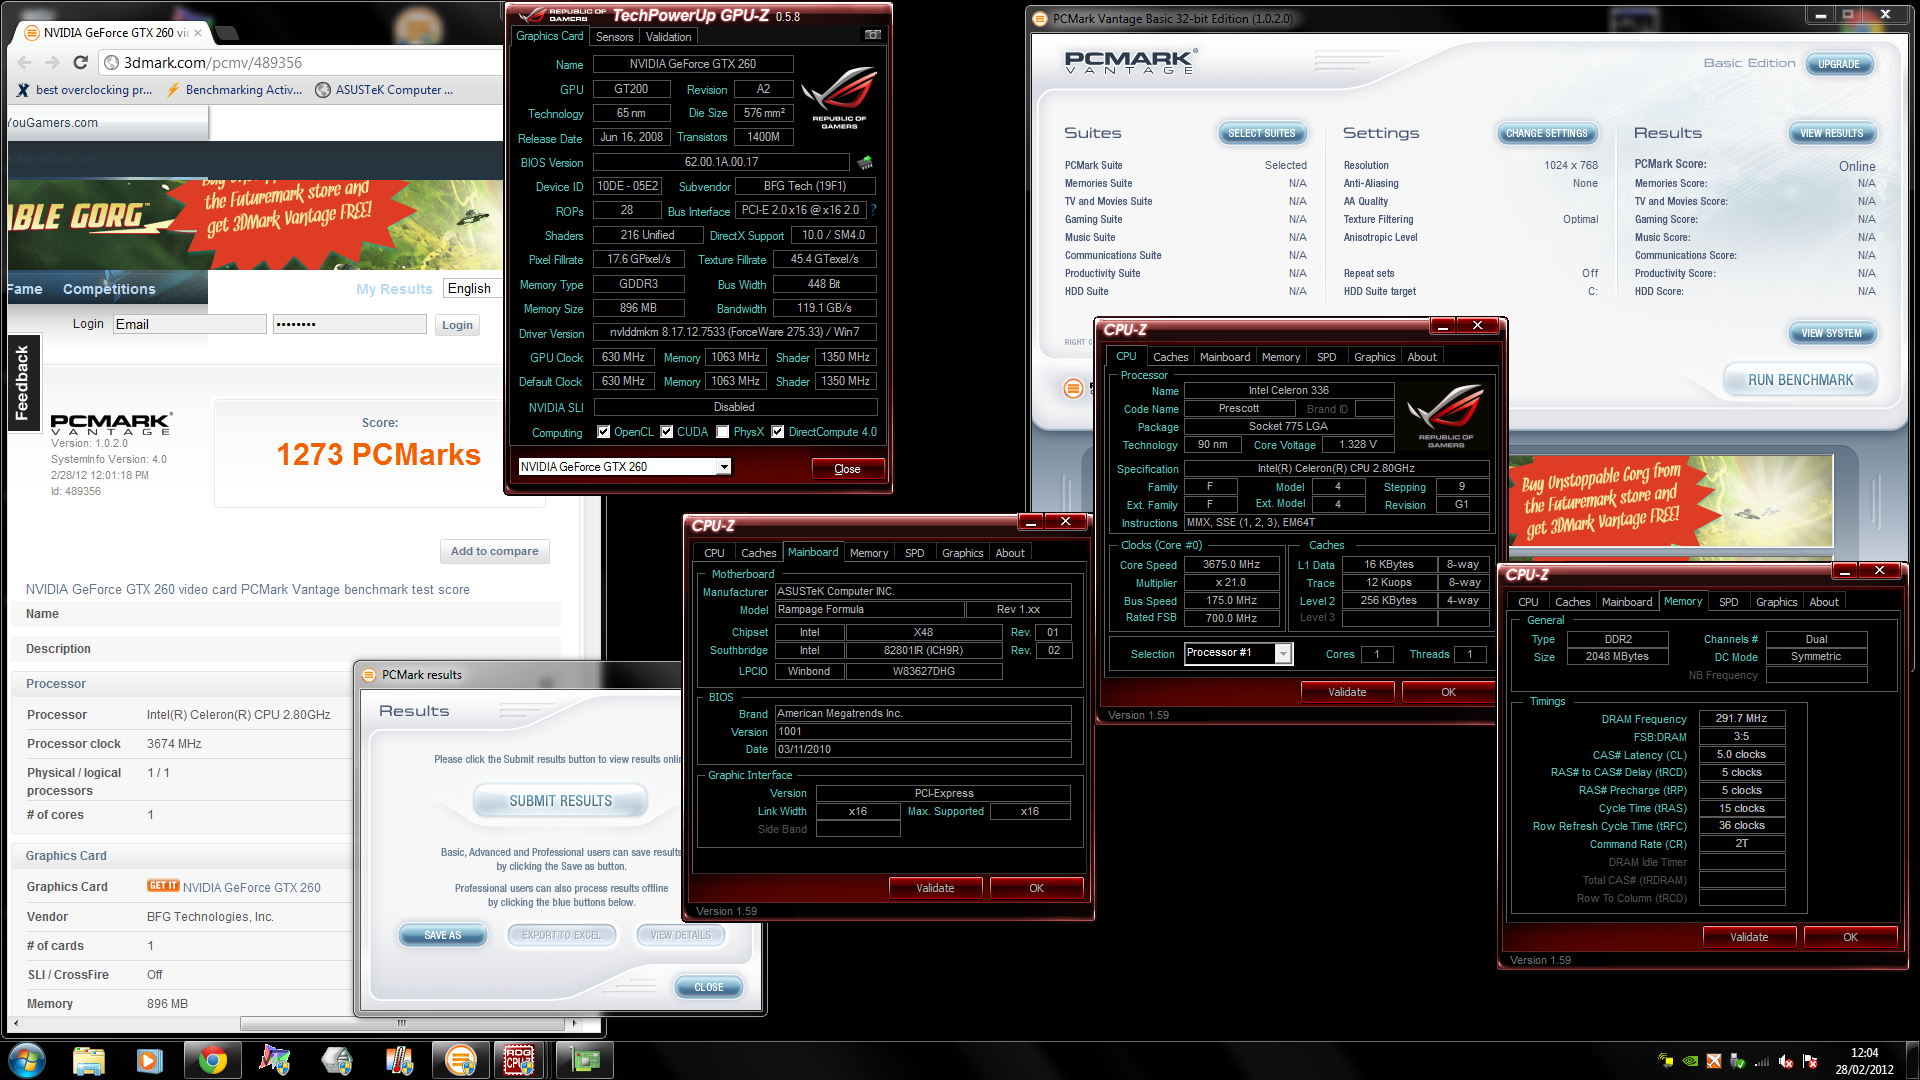Click the Close button in GPU-Z
This screenshot has width=1920, height=1080.
coord(847,469)
